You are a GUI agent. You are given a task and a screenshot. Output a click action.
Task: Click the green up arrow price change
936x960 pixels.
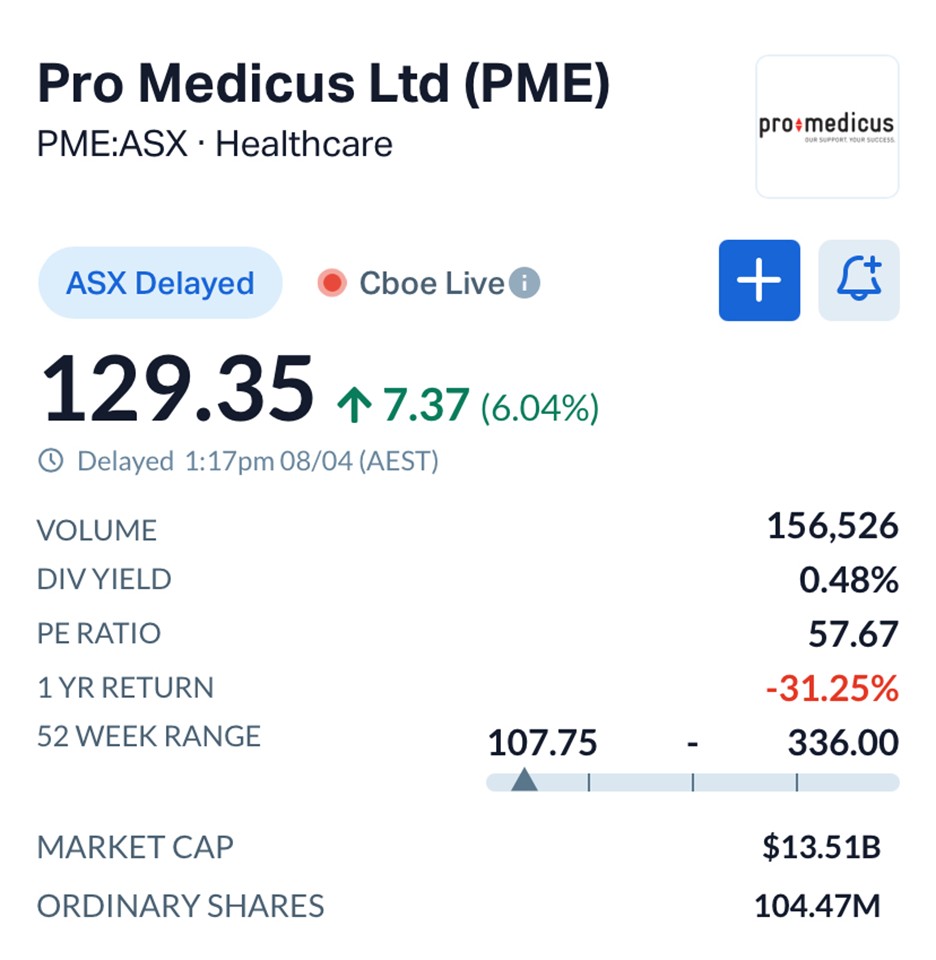(x=353, y=406)
